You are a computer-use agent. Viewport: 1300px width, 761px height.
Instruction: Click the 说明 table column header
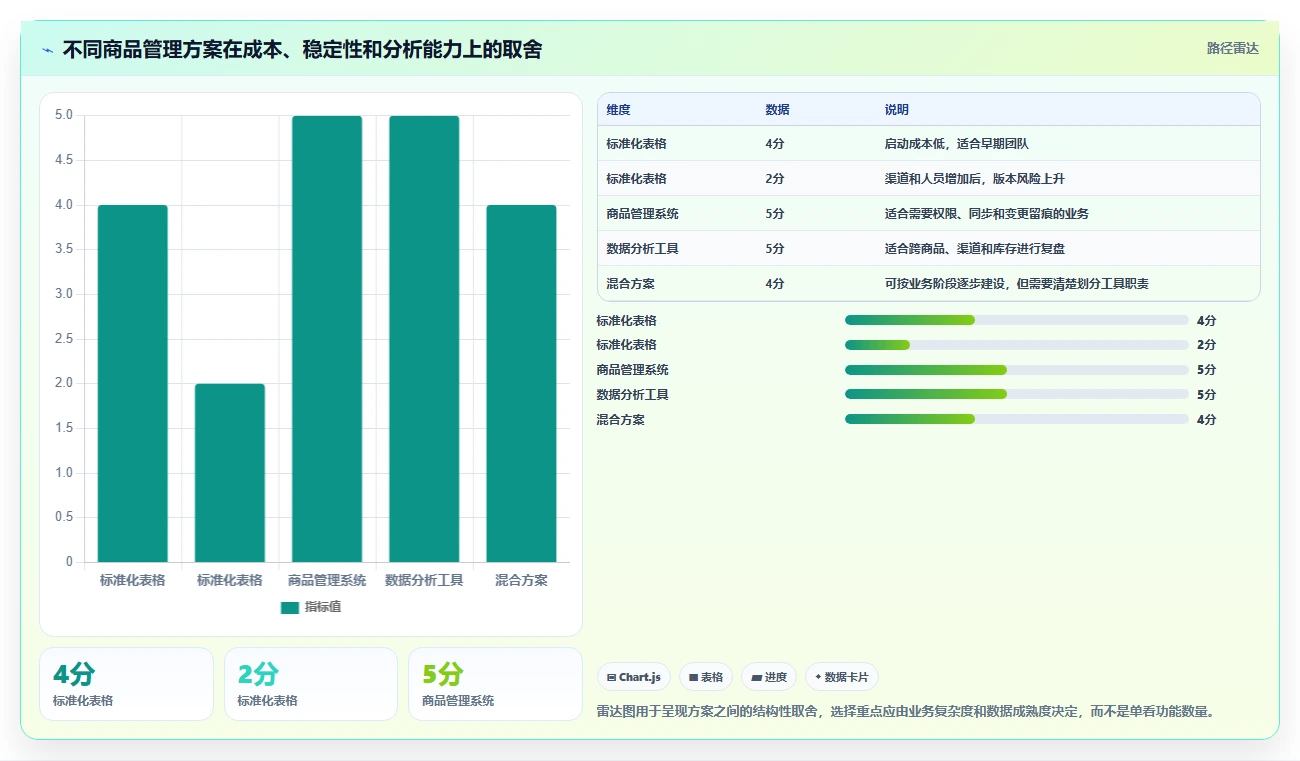pyautogui.click(x=897, y=110)
